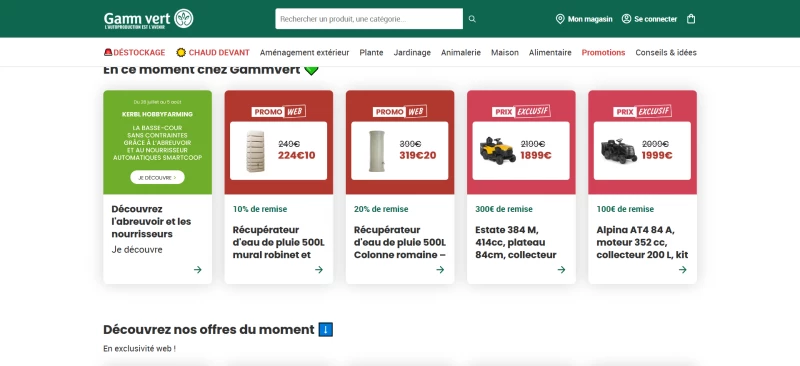
Task: Click arrow on Alpina AT4 84 A card
Action: point(683,270)
